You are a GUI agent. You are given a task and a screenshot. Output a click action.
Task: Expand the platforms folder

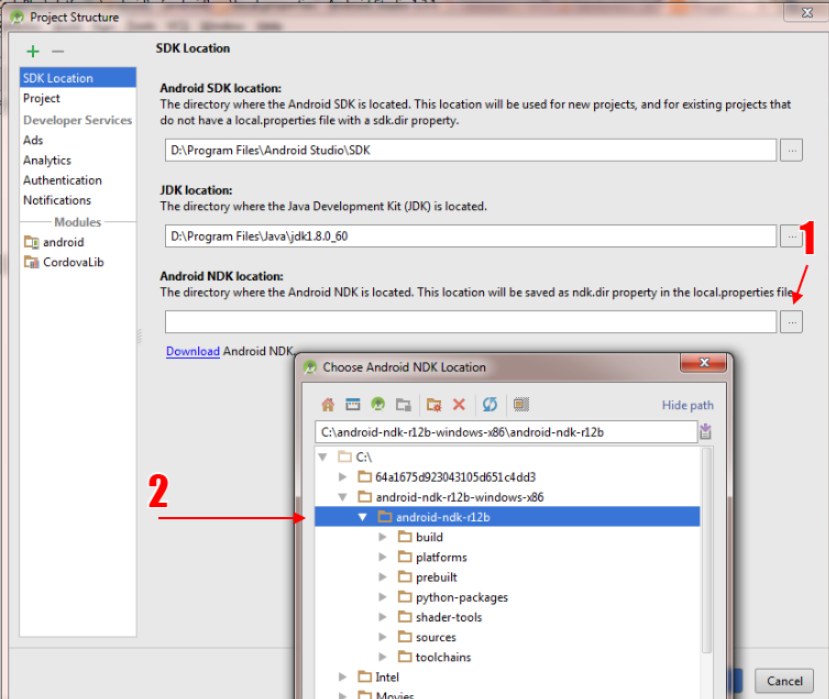tap(383, 557)
